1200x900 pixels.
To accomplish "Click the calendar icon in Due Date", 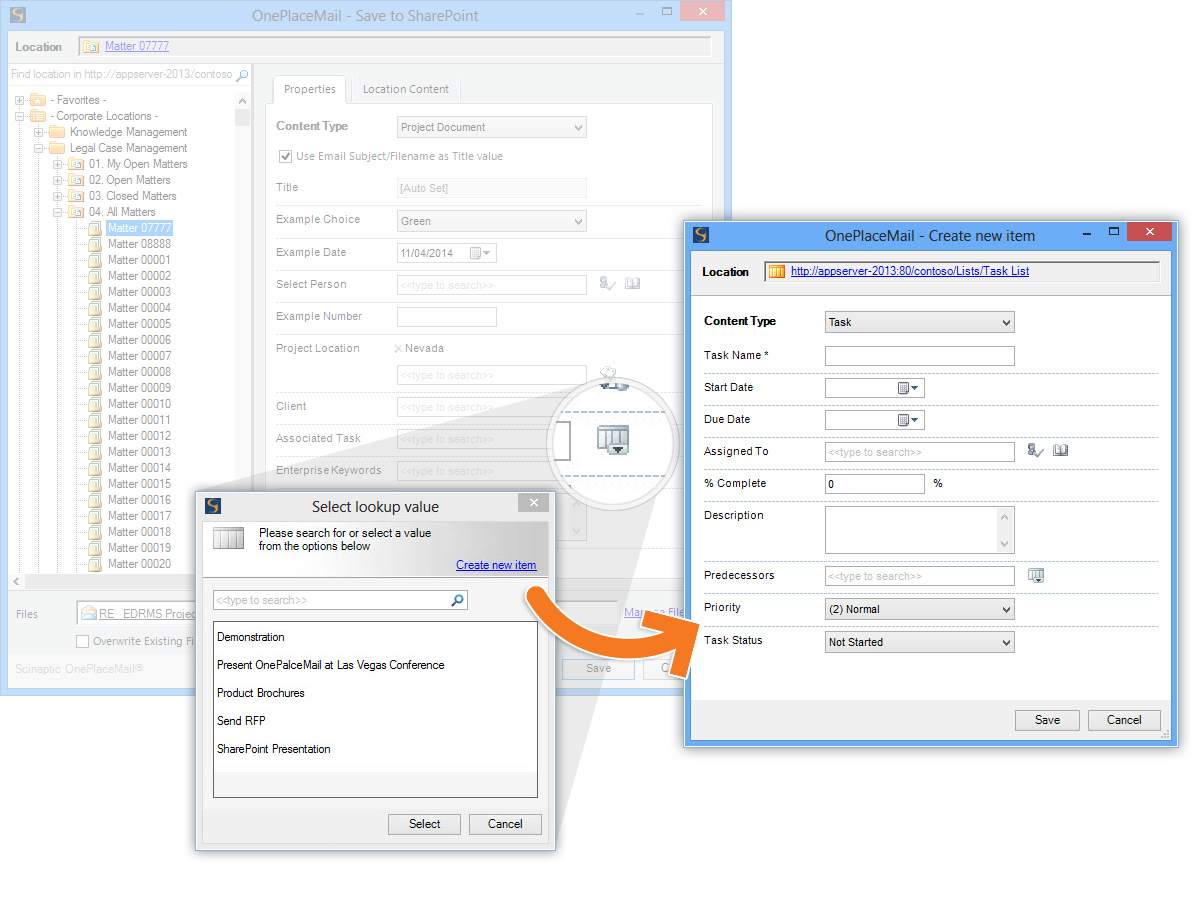I will click(x=903, y=420).
